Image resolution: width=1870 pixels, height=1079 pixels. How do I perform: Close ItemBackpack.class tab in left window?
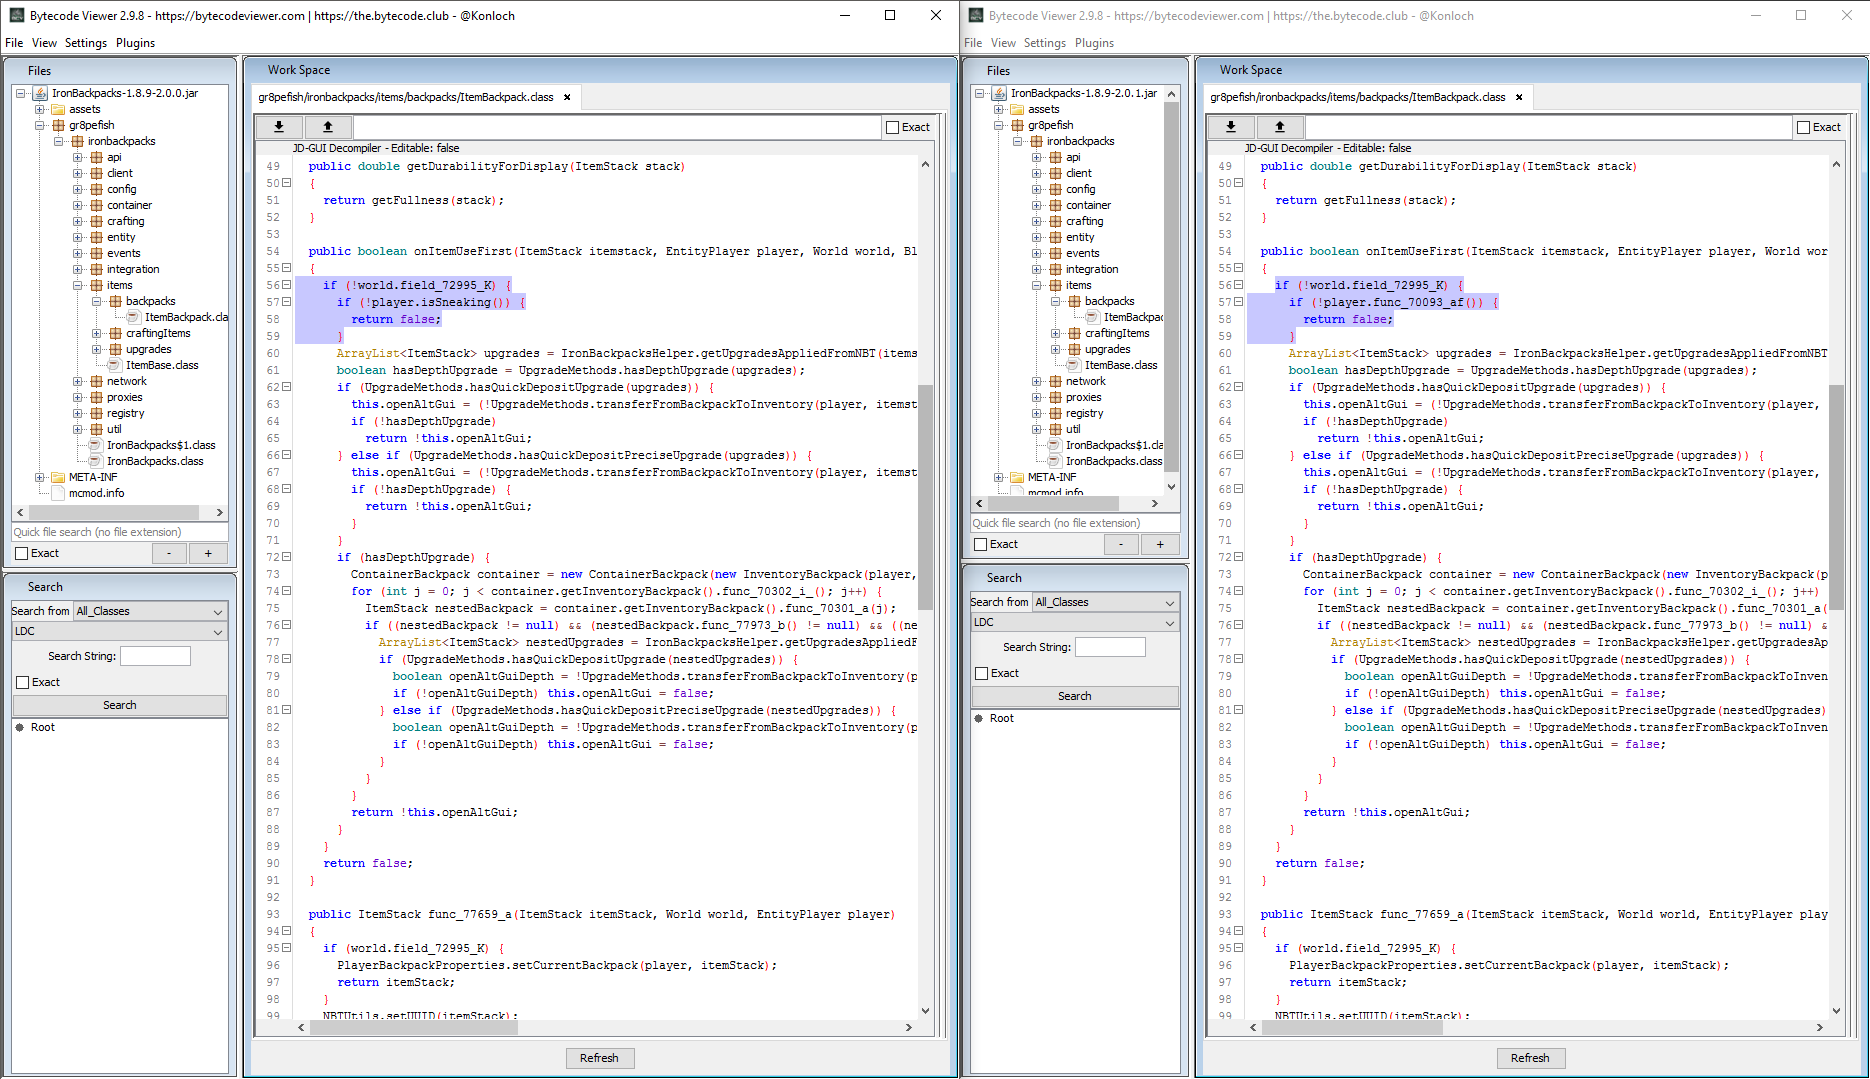(x=567, y=97)
